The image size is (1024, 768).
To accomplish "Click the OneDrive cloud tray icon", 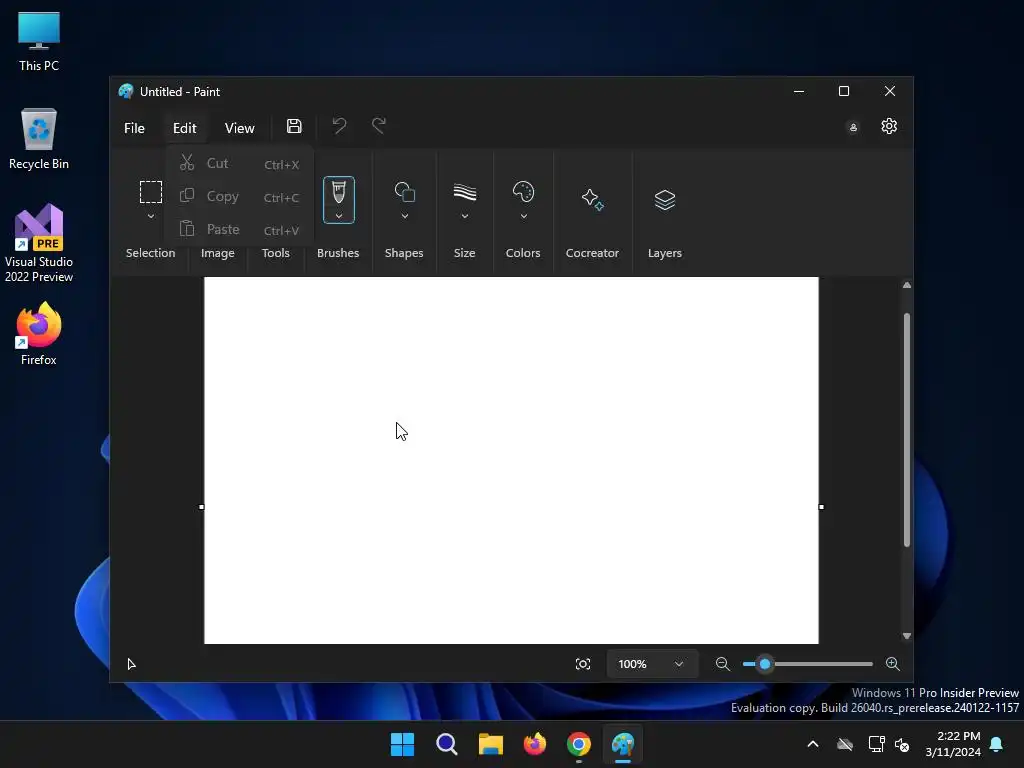I will [845, 744].
